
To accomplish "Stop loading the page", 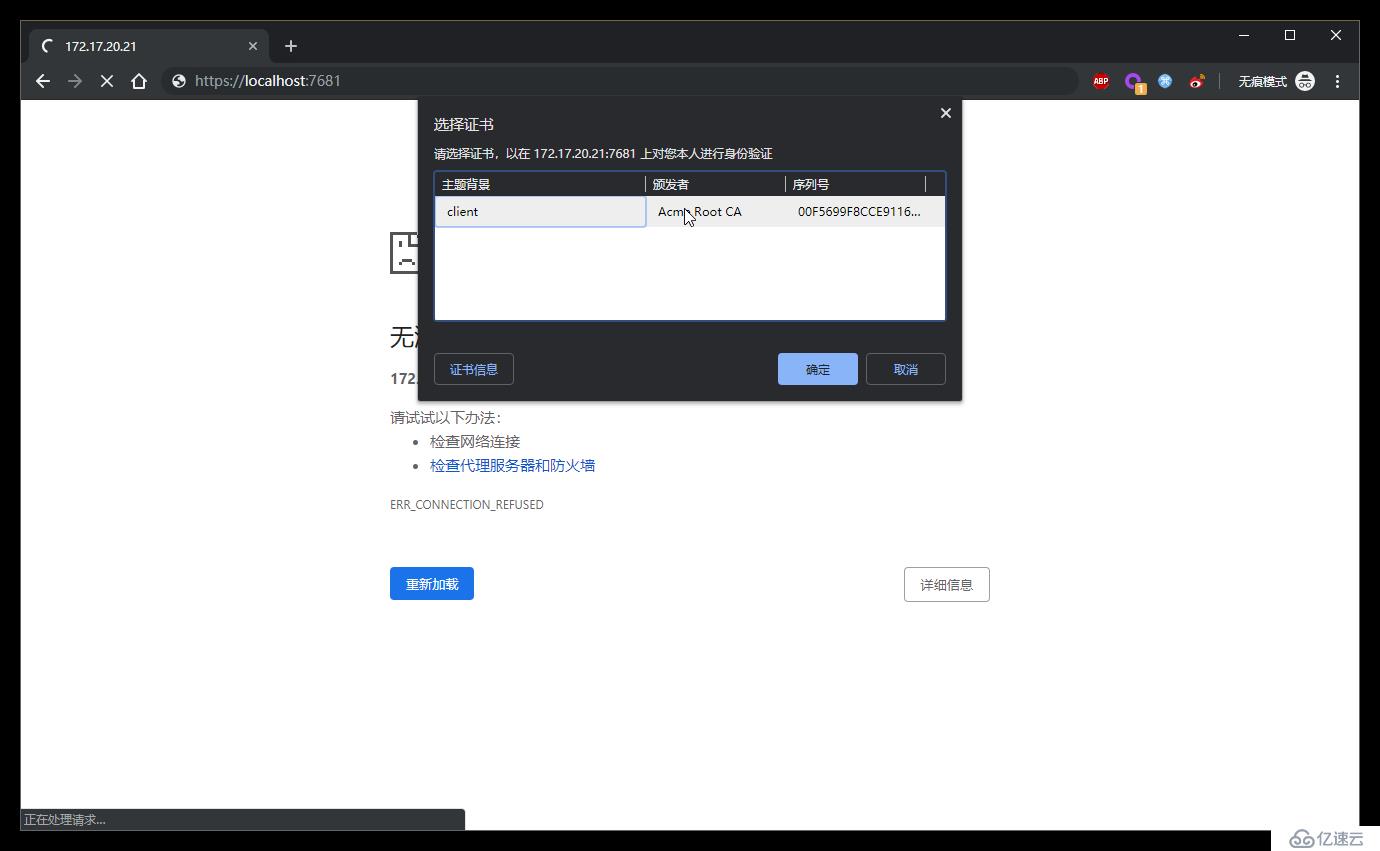I will pyautogui.click(x=107, y=81).
